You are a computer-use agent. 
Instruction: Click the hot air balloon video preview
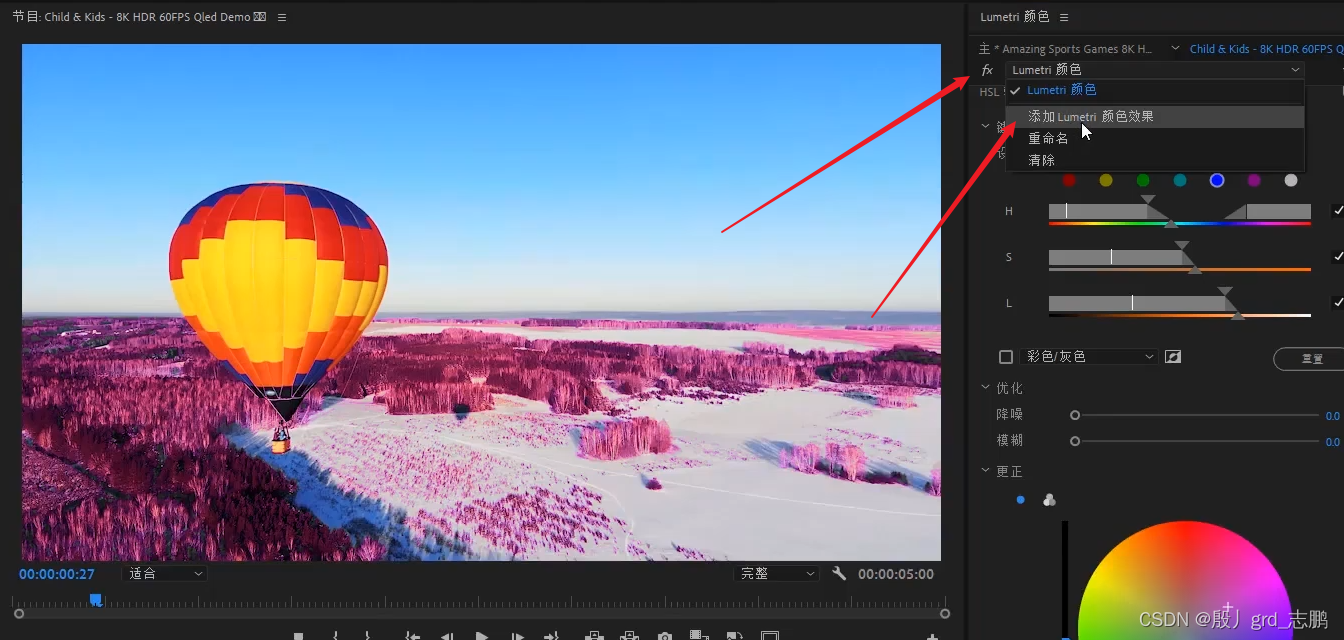click(481, 302)
